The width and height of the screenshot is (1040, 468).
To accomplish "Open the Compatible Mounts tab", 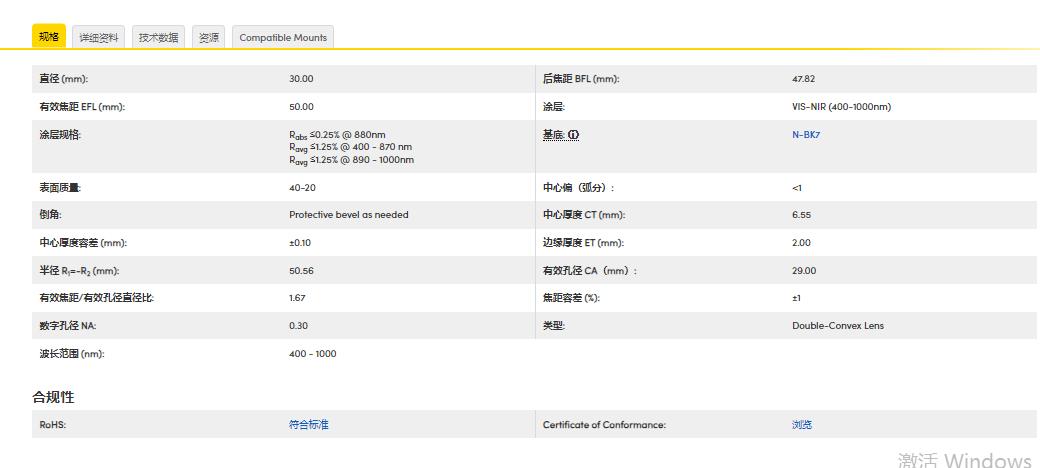I will coord(283,37).
